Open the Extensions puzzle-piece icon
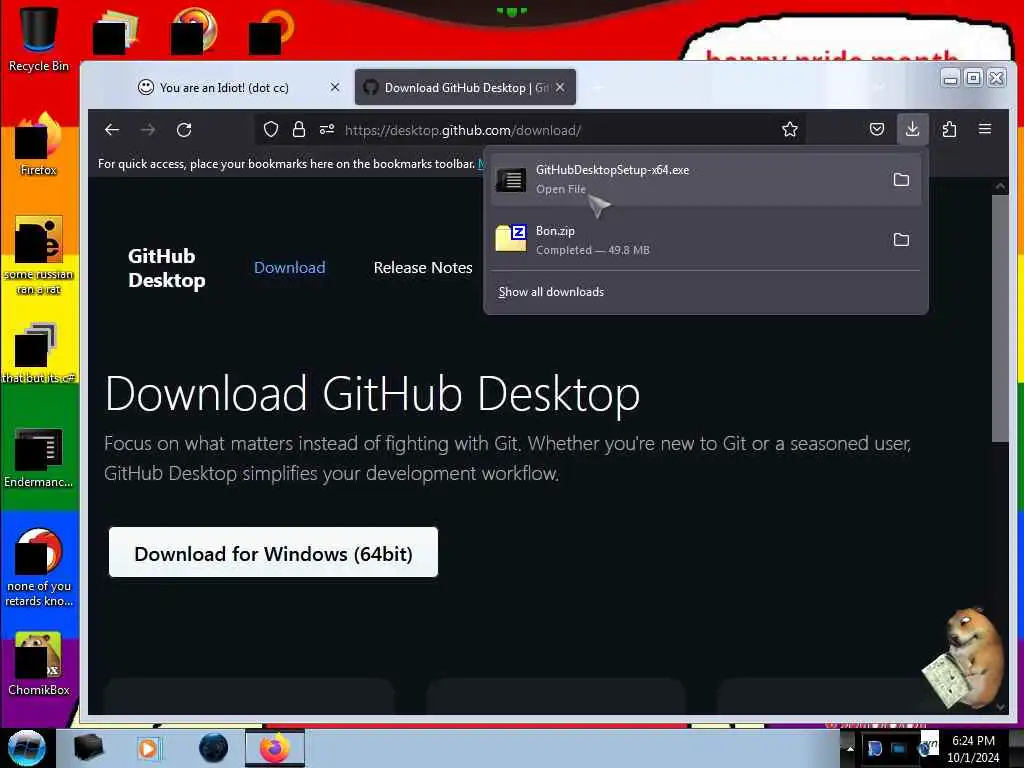The height and width of the screenshot is (768, 1024). [949, 129]
